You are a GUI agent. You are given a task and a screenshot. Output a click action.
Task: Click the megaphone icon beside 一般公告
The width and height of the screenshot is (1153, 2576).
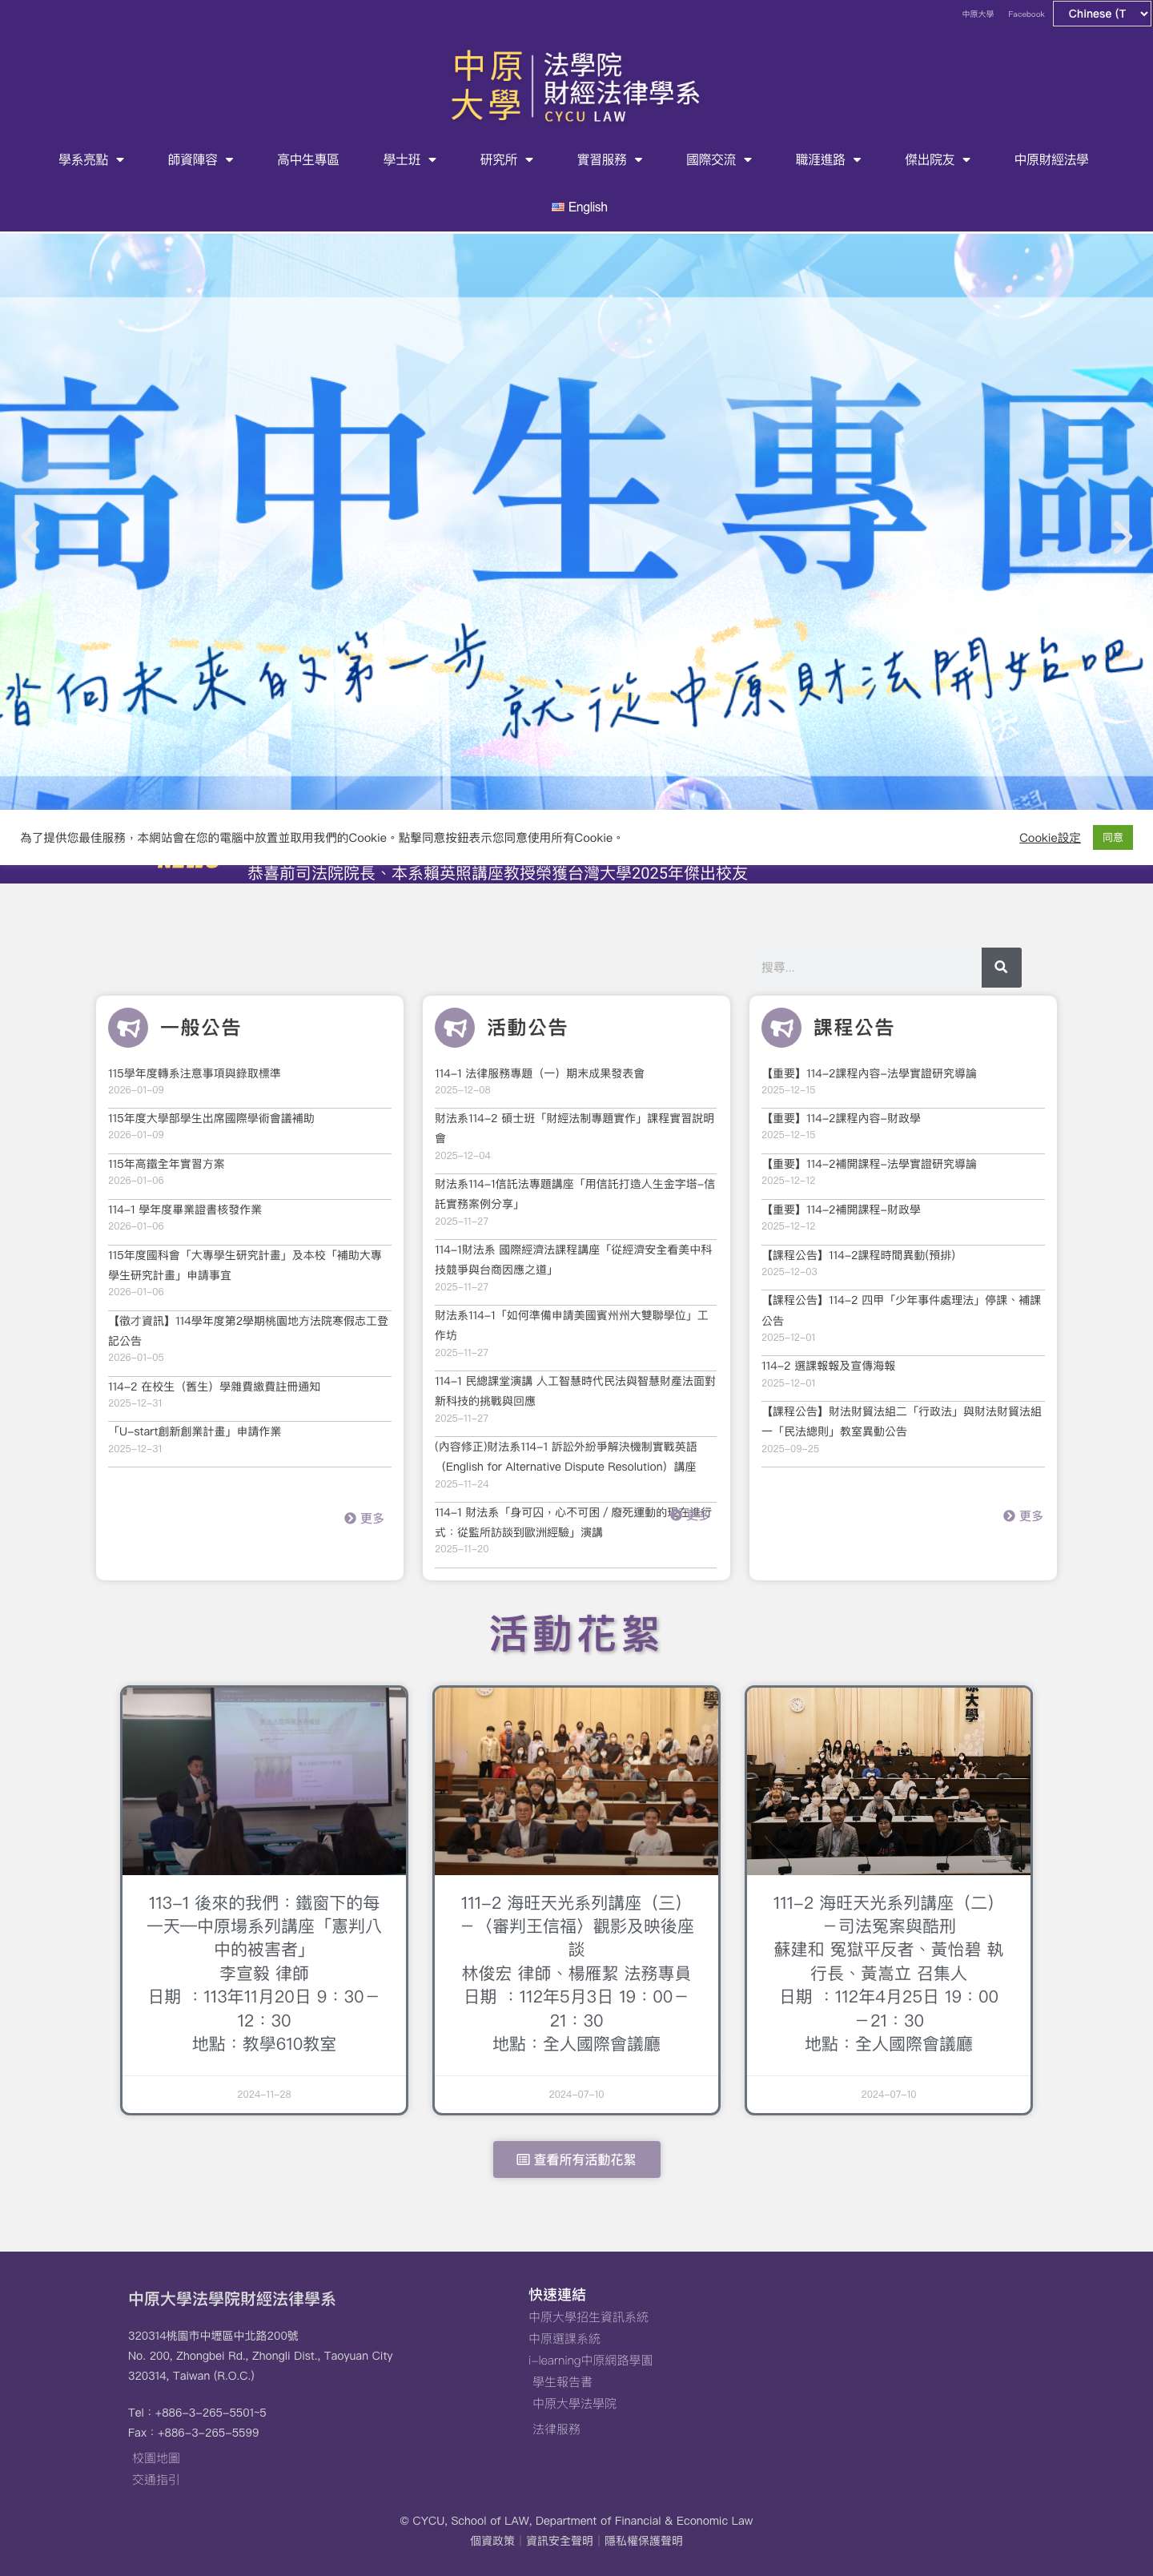pyautogui.click(x=128, y=1027)
